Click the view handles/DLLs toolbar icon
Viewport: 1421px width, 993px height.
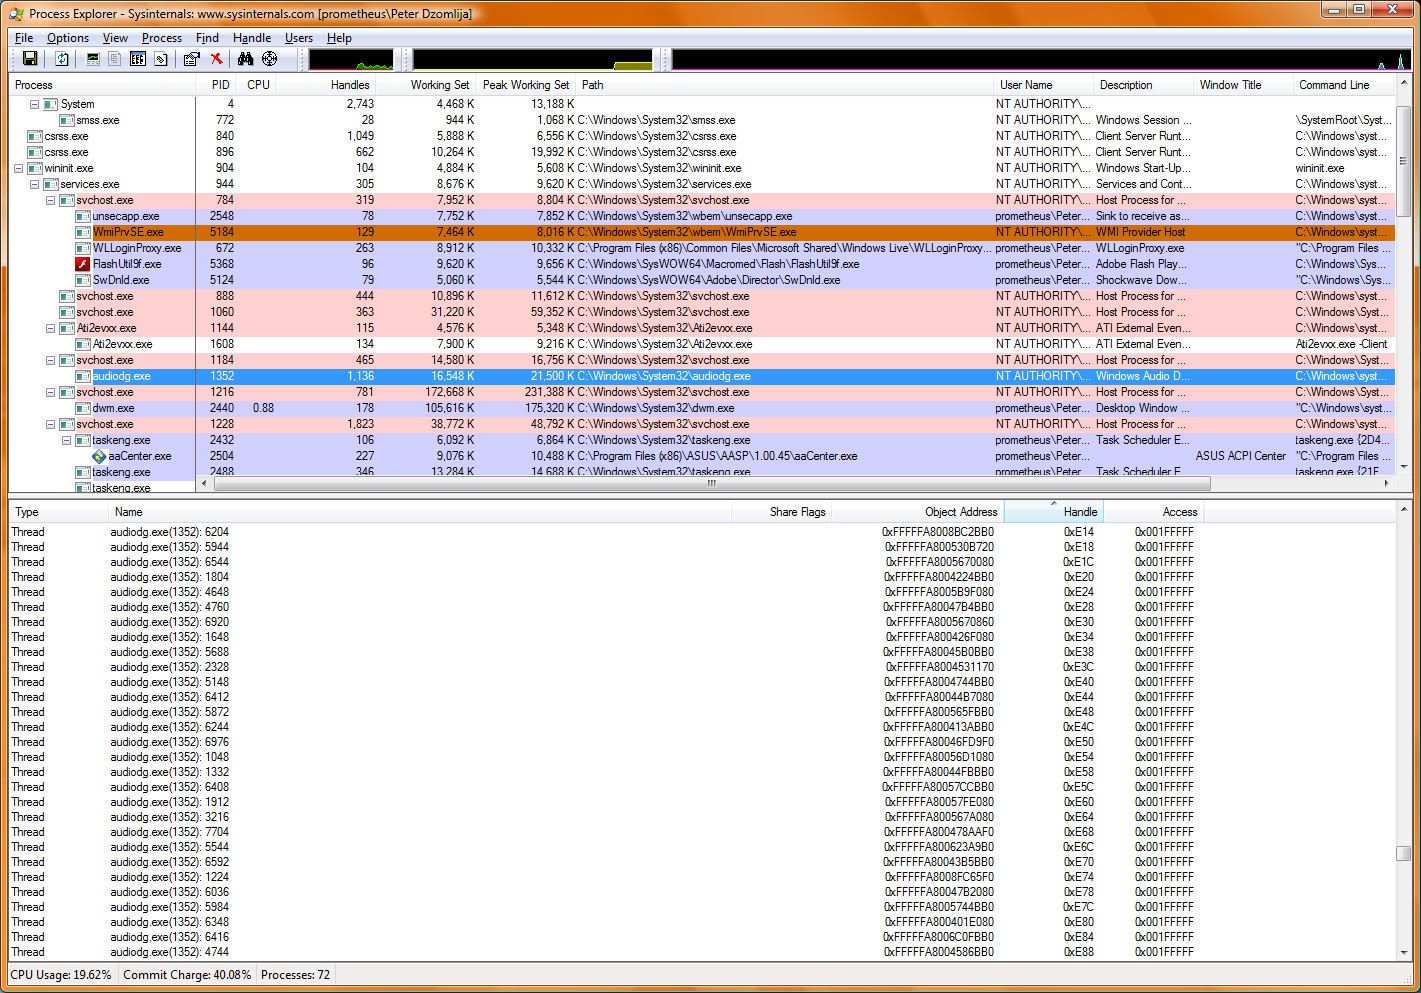point(160,59)
